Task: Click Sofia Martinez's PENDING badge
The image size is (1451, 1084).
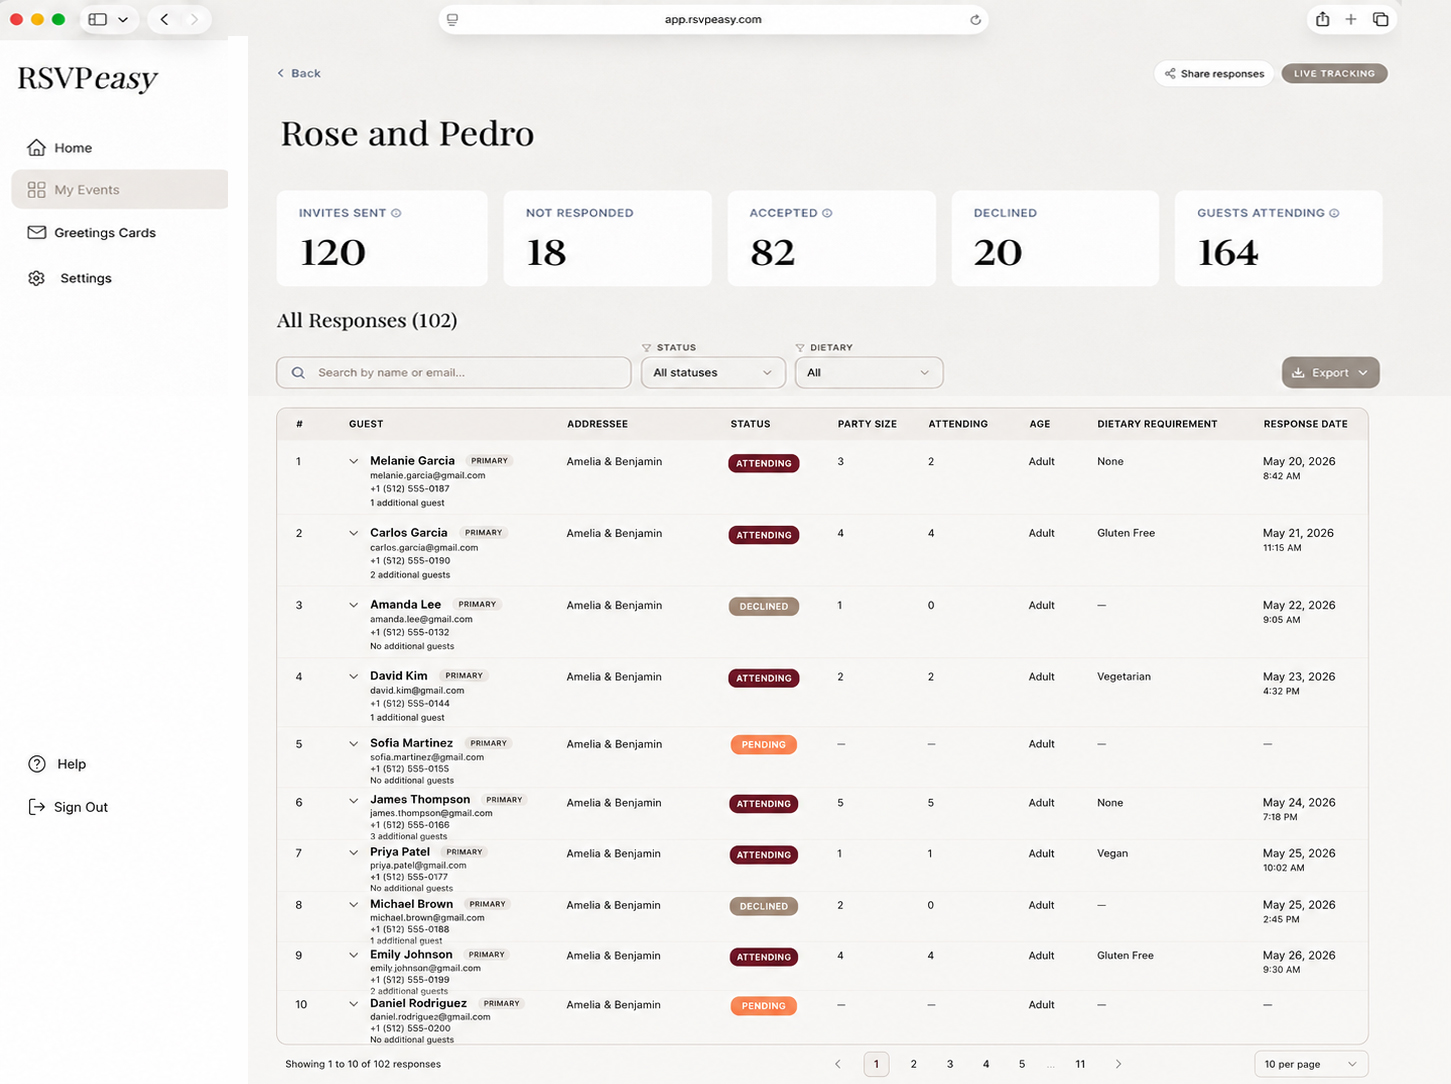Action: [764, 745]
